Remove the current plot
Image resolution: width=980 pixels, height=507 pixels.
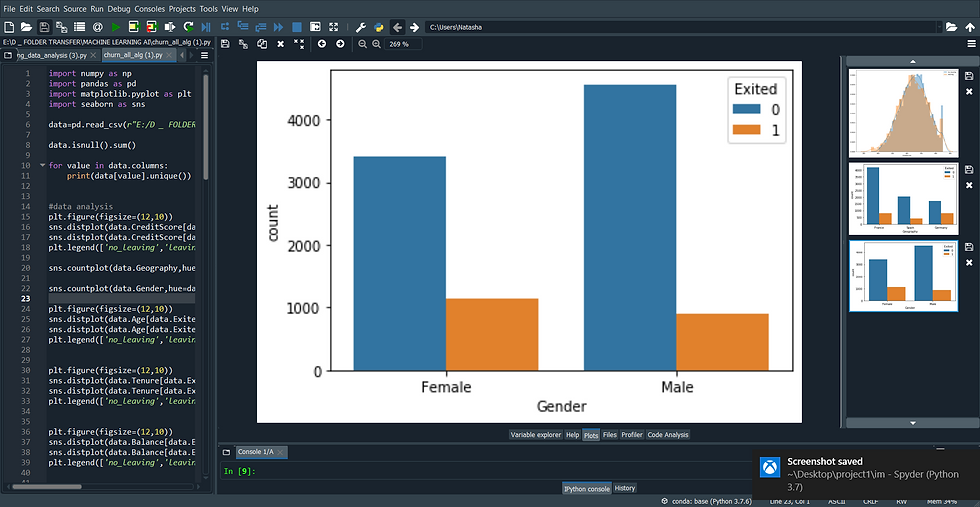pyautogui.click(x=281, y=44)
